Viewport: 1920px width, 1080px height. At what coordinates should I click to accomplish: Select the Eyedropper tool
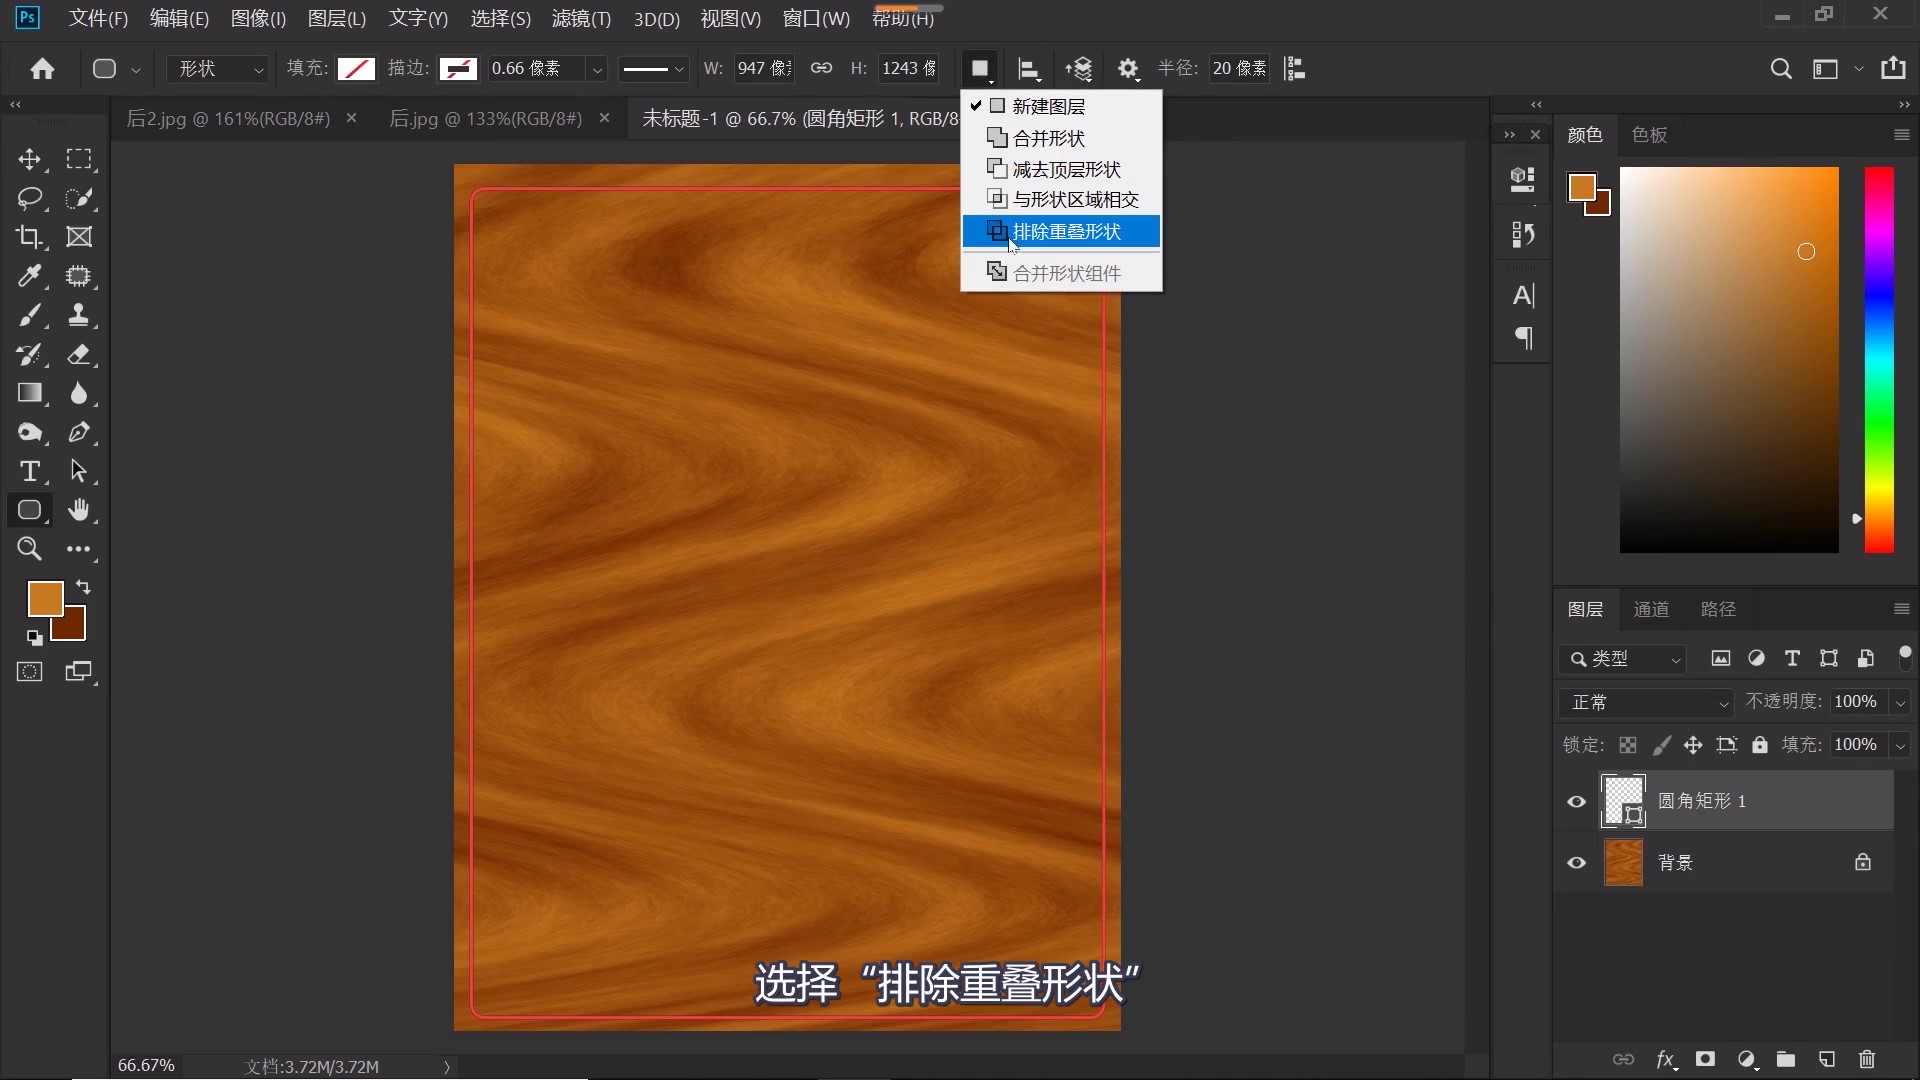click(29, 276)
